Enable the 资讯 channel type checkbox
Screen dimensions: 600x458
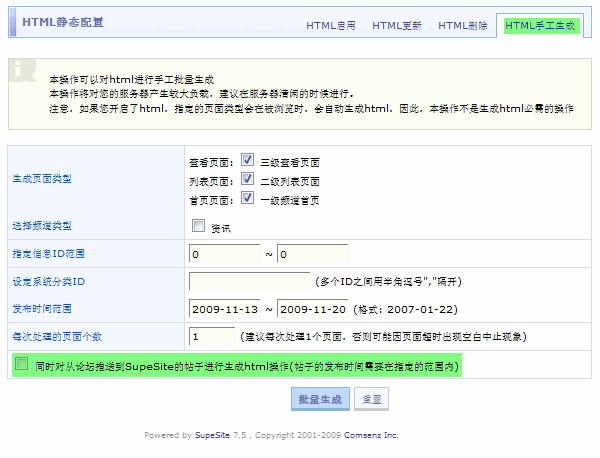pos(198,226)
